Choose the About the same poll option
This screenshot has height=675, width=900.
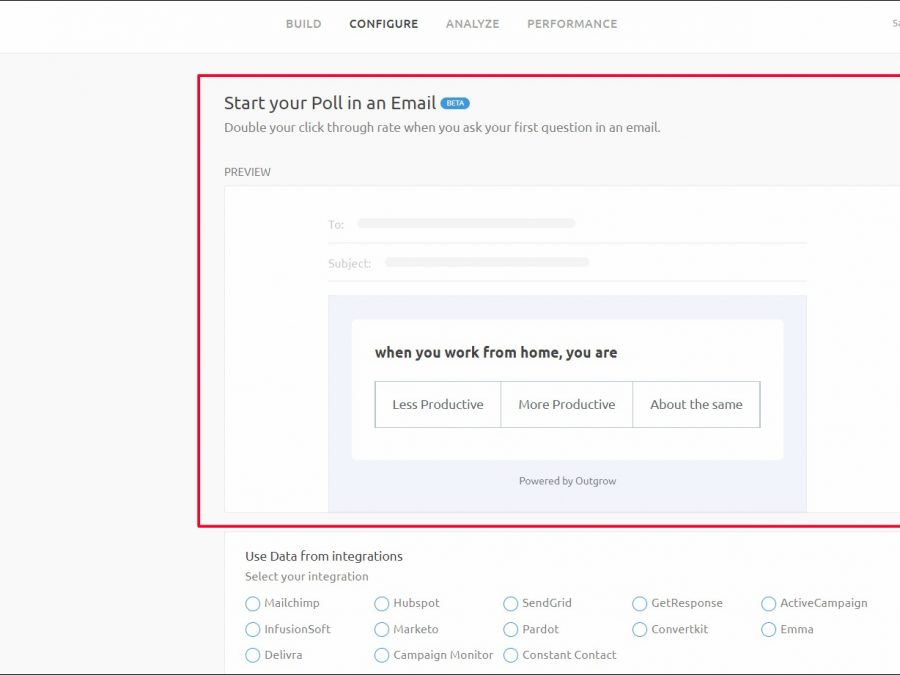[x=696, y=404]
